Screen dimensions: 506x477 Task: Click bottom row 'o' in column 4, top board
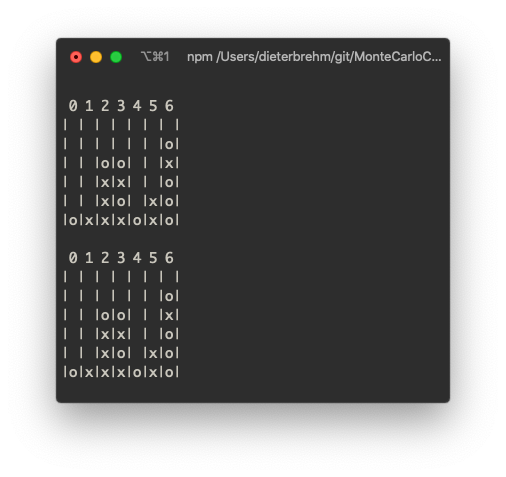(137, 221)
